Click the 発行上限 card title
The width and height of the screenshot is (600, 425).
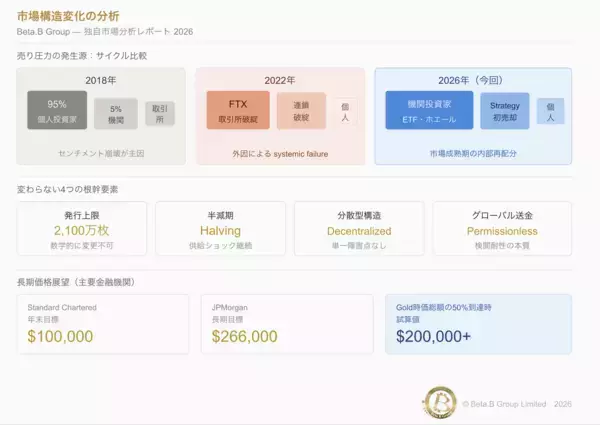(82, 215)
